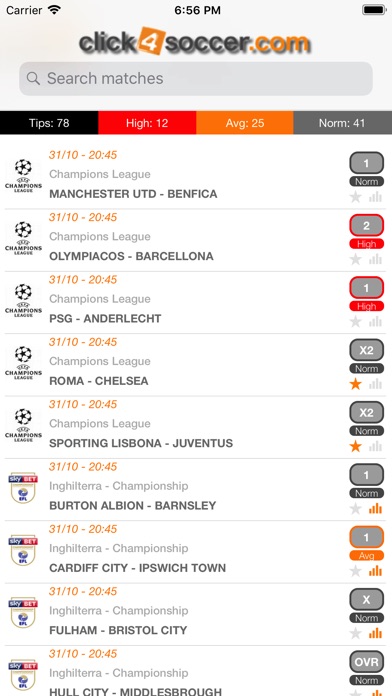Click stats chart icon for Olympiacos - Barcellona
The image size is (392, 696).
pyautogui.click(x=376, y=259)
